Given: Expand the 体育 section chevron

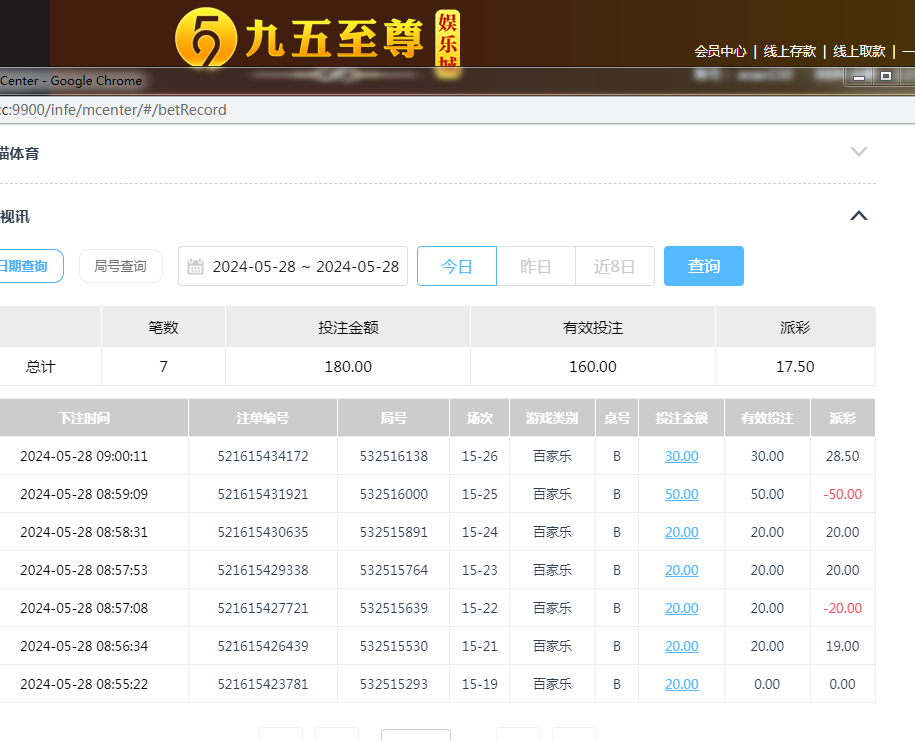Looking at the screenshot, I should [x=858, y=152].
